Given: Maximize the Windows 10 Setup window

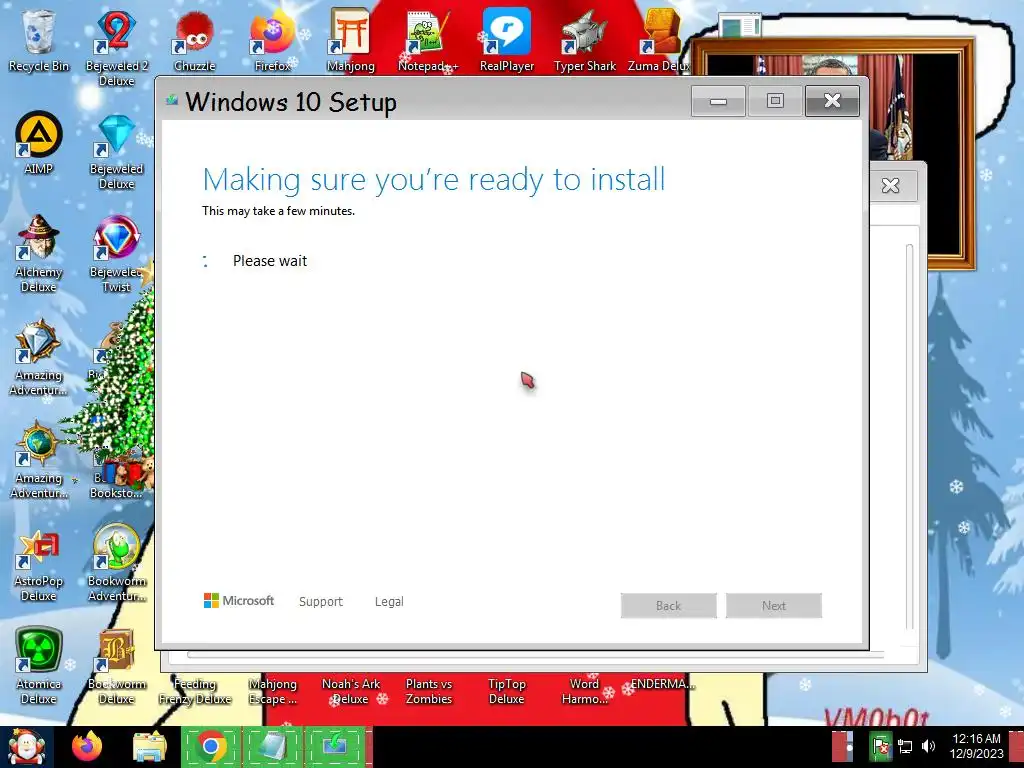Looking at the screenshot, I should click(x=775, y=101).
